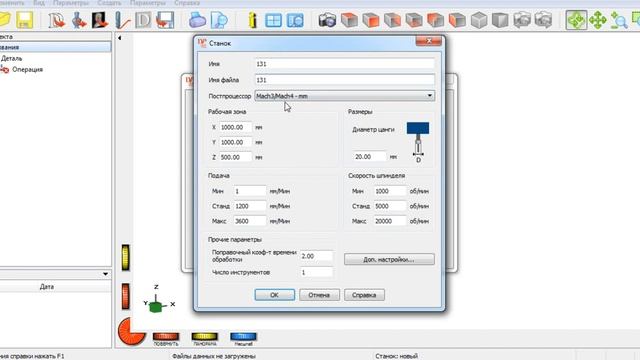
Task: Close the Станок dialog with X
Action: click(x=429, y=41)
